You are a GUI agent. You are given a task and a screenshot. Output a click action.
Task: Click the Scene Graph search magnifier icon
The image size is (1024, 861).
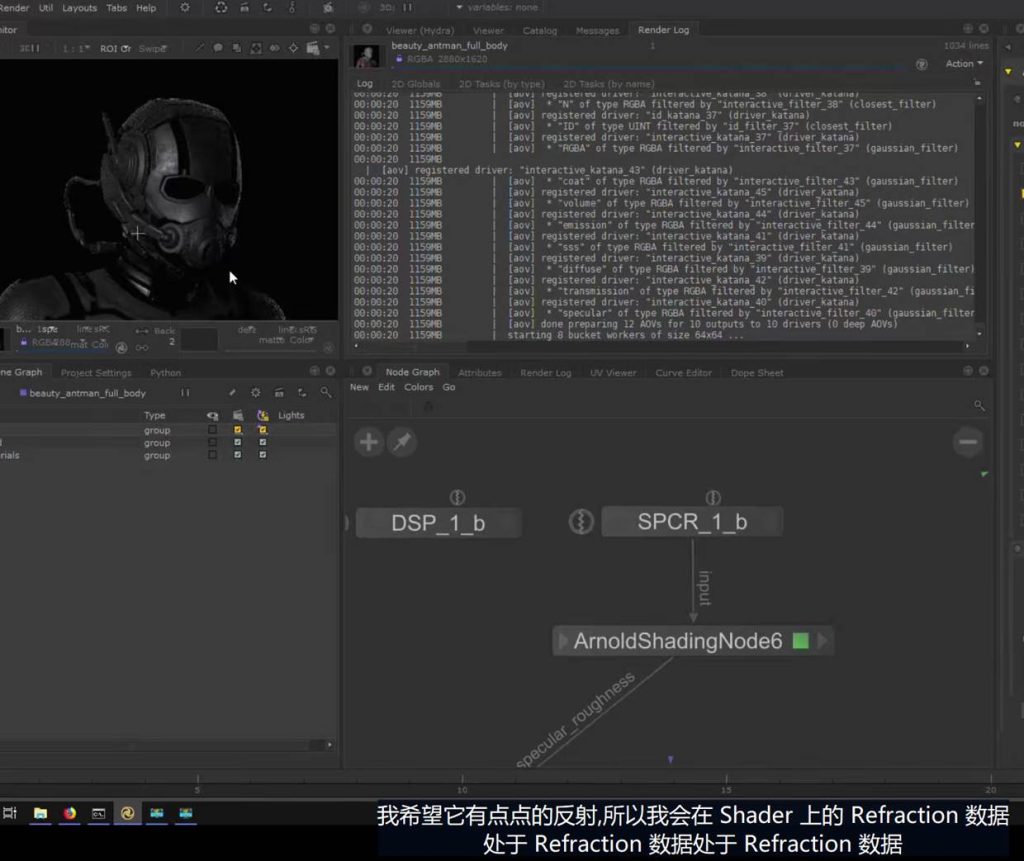[325, 393]
